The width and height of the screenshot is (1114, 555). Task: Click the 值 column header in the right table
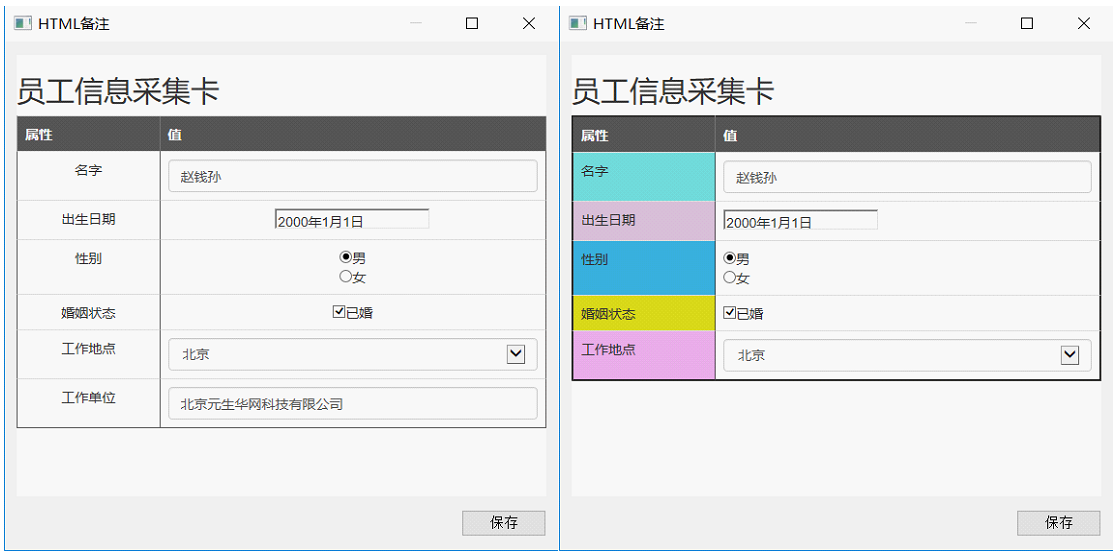tap(906, 135)
